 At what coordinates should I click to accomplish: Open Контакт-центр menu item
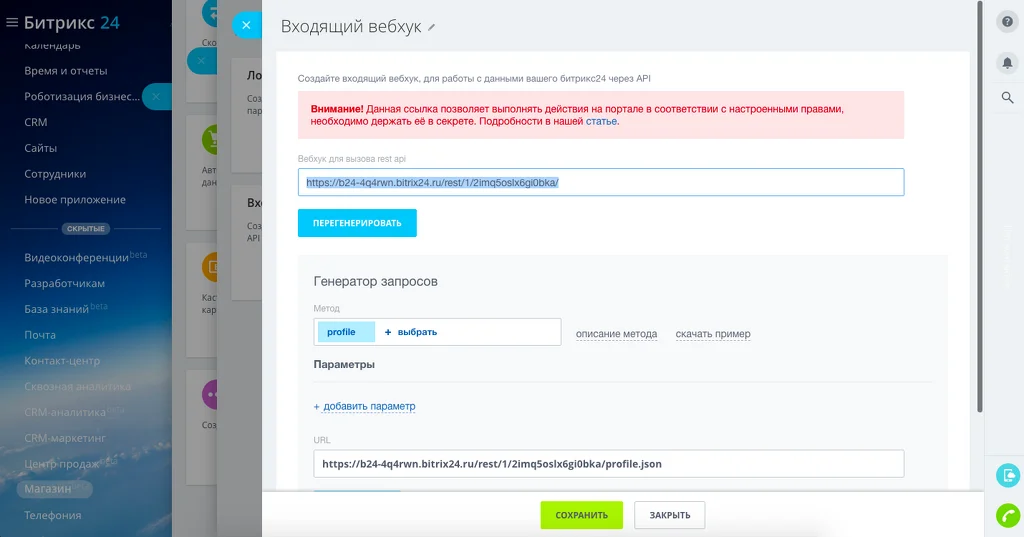point(62,361)
